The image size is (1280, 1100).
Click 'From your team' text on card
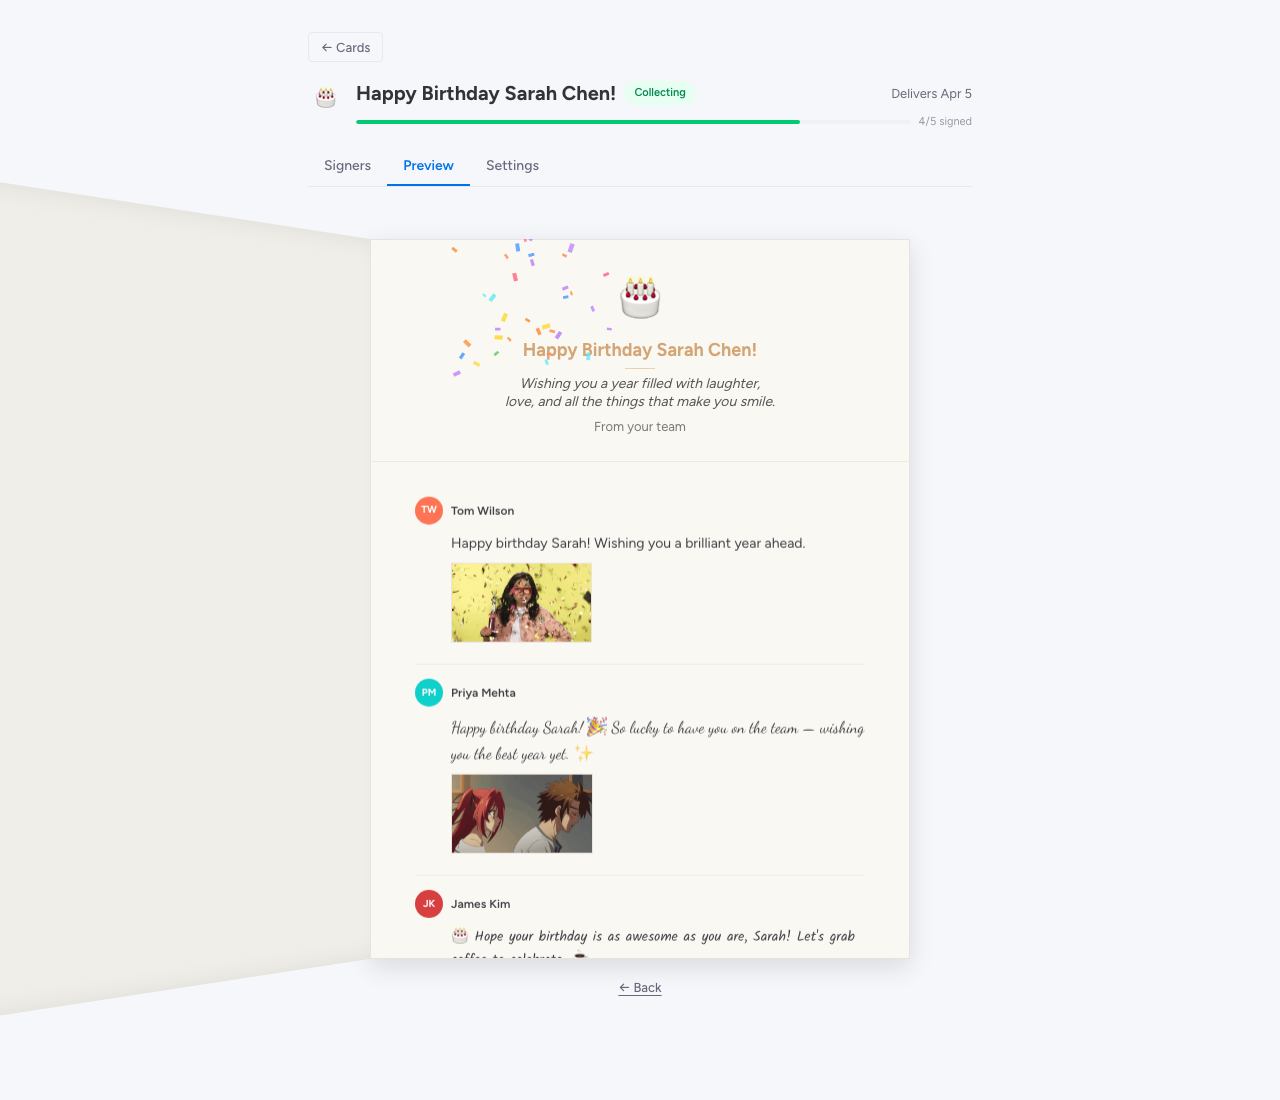click(640, 426)
